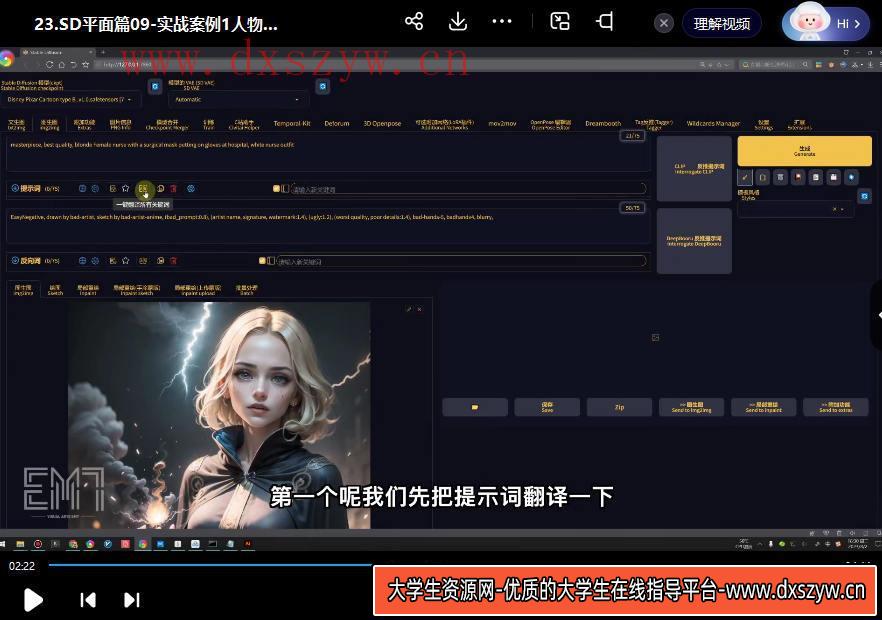The width and height of the screenshot is (882, 620).
Task: Open the Checkpoint Merger tab
Action: click(x=167, y=124)
